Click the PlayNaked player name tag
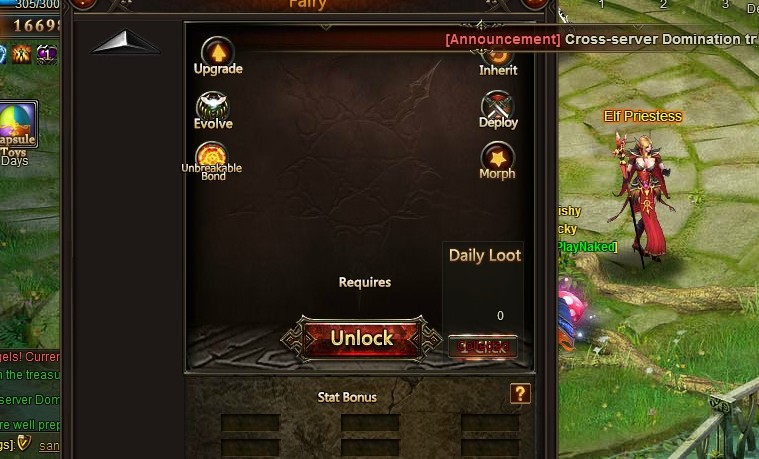759x459 pixels. coord(586,247)
